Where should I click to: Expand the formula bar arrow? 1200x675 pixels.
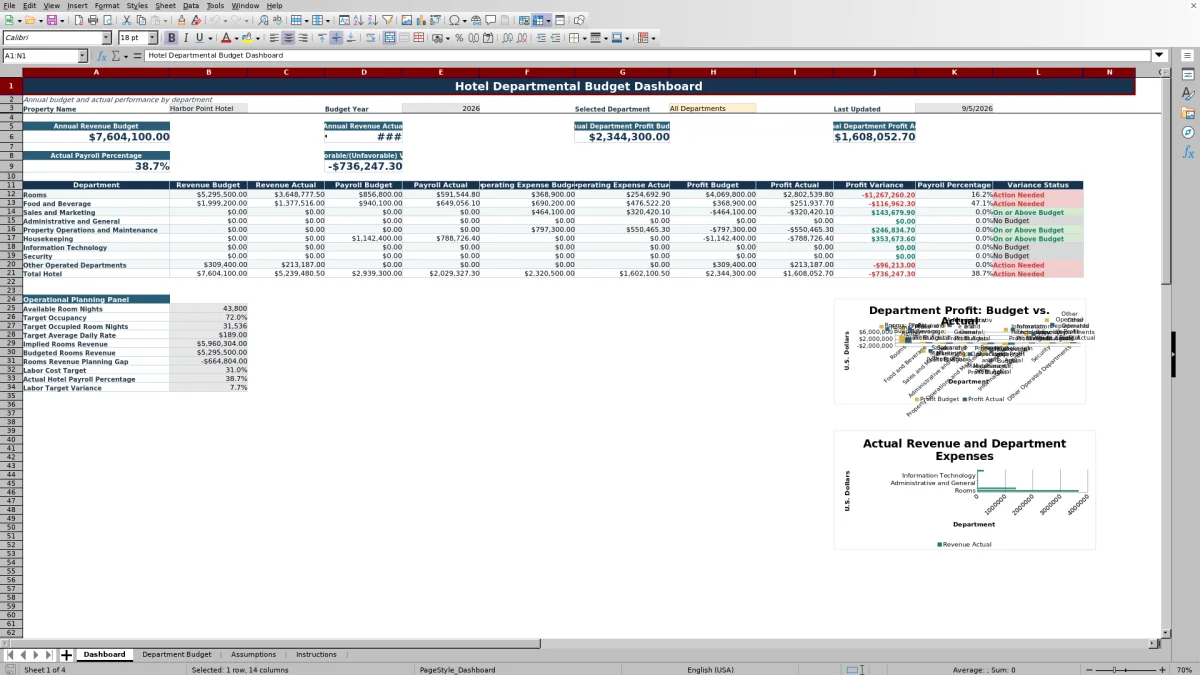coord(1159,56)
